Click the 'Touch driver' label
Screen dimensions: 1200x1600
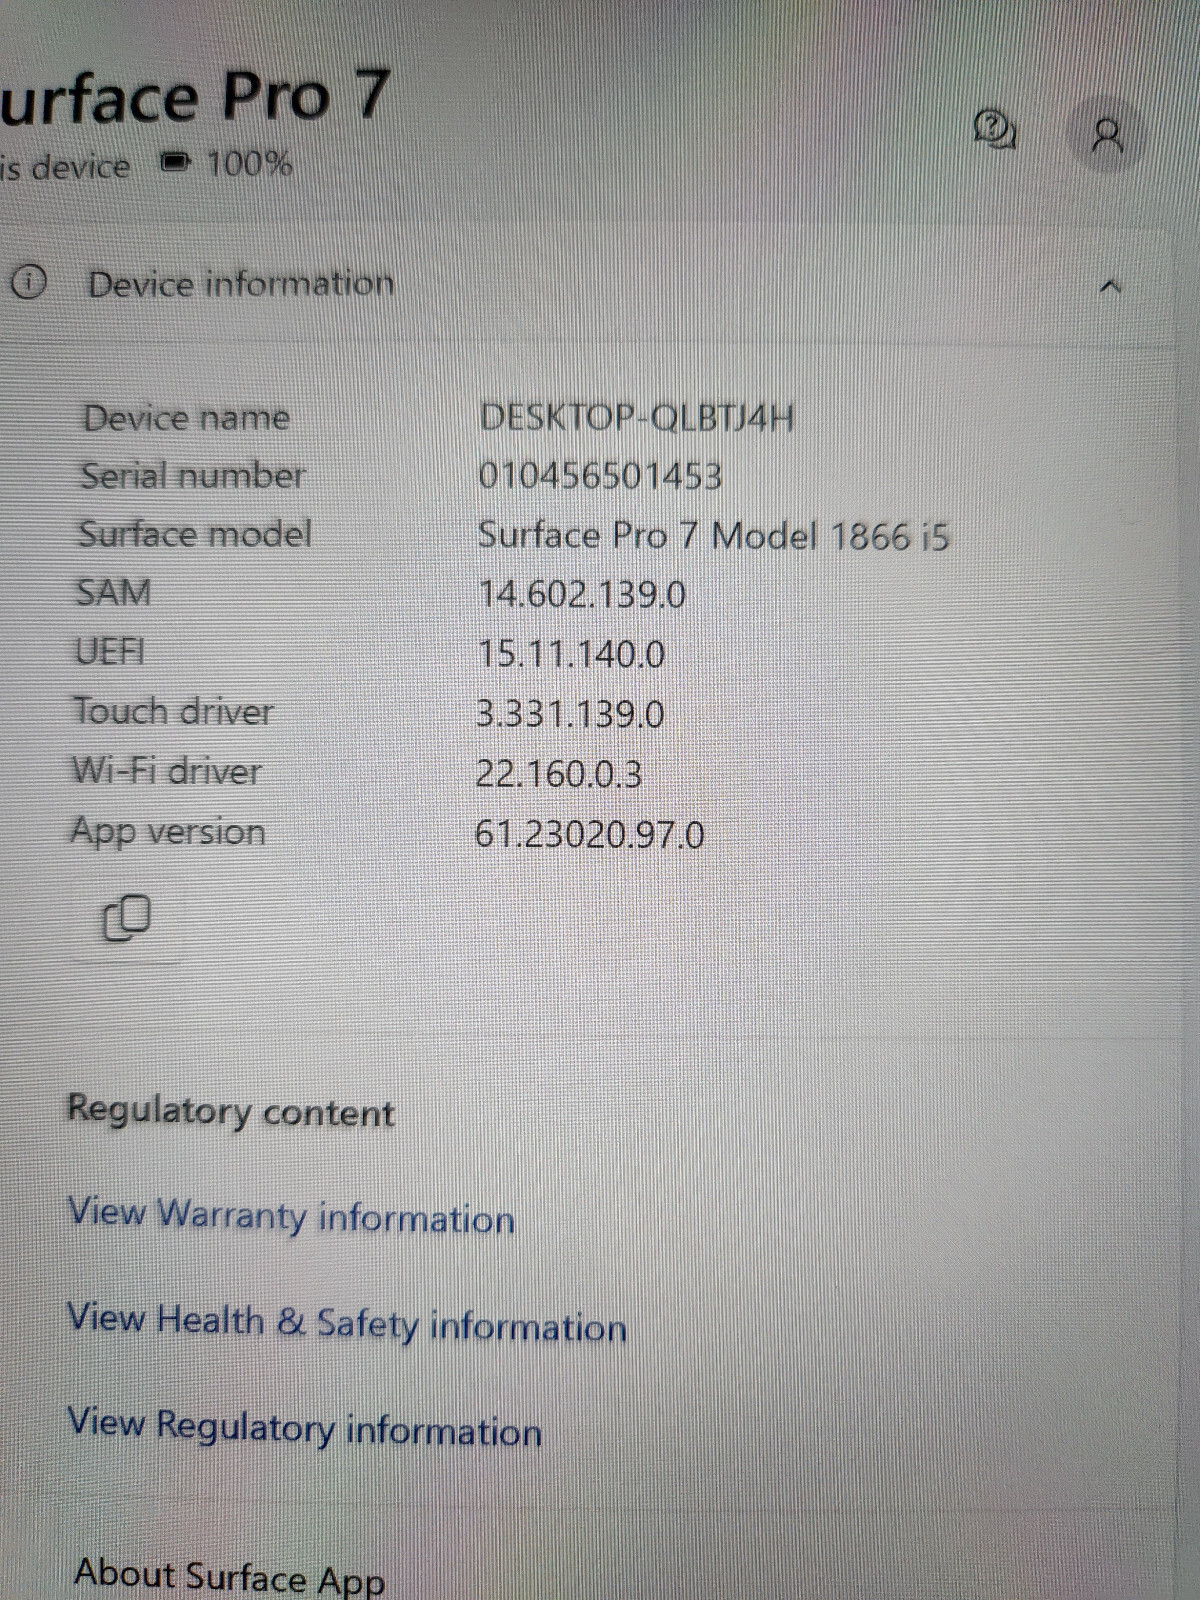click(x=172, y=711)
